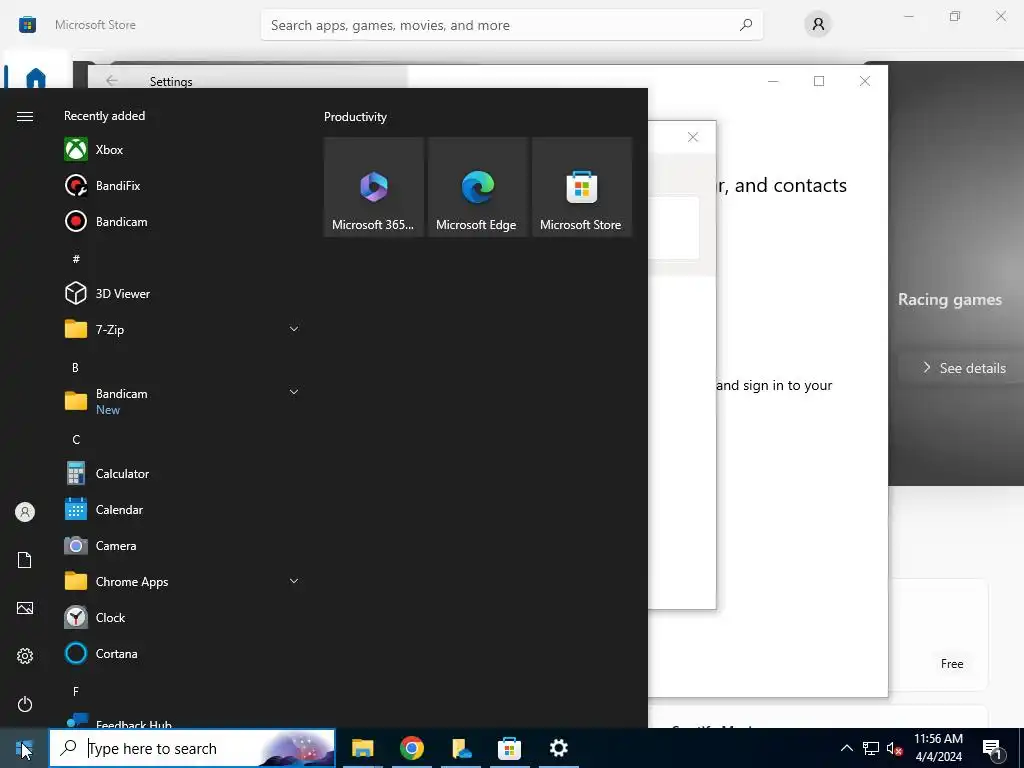Click the Free button in Microsoft Store

click(x=952, y=664)
